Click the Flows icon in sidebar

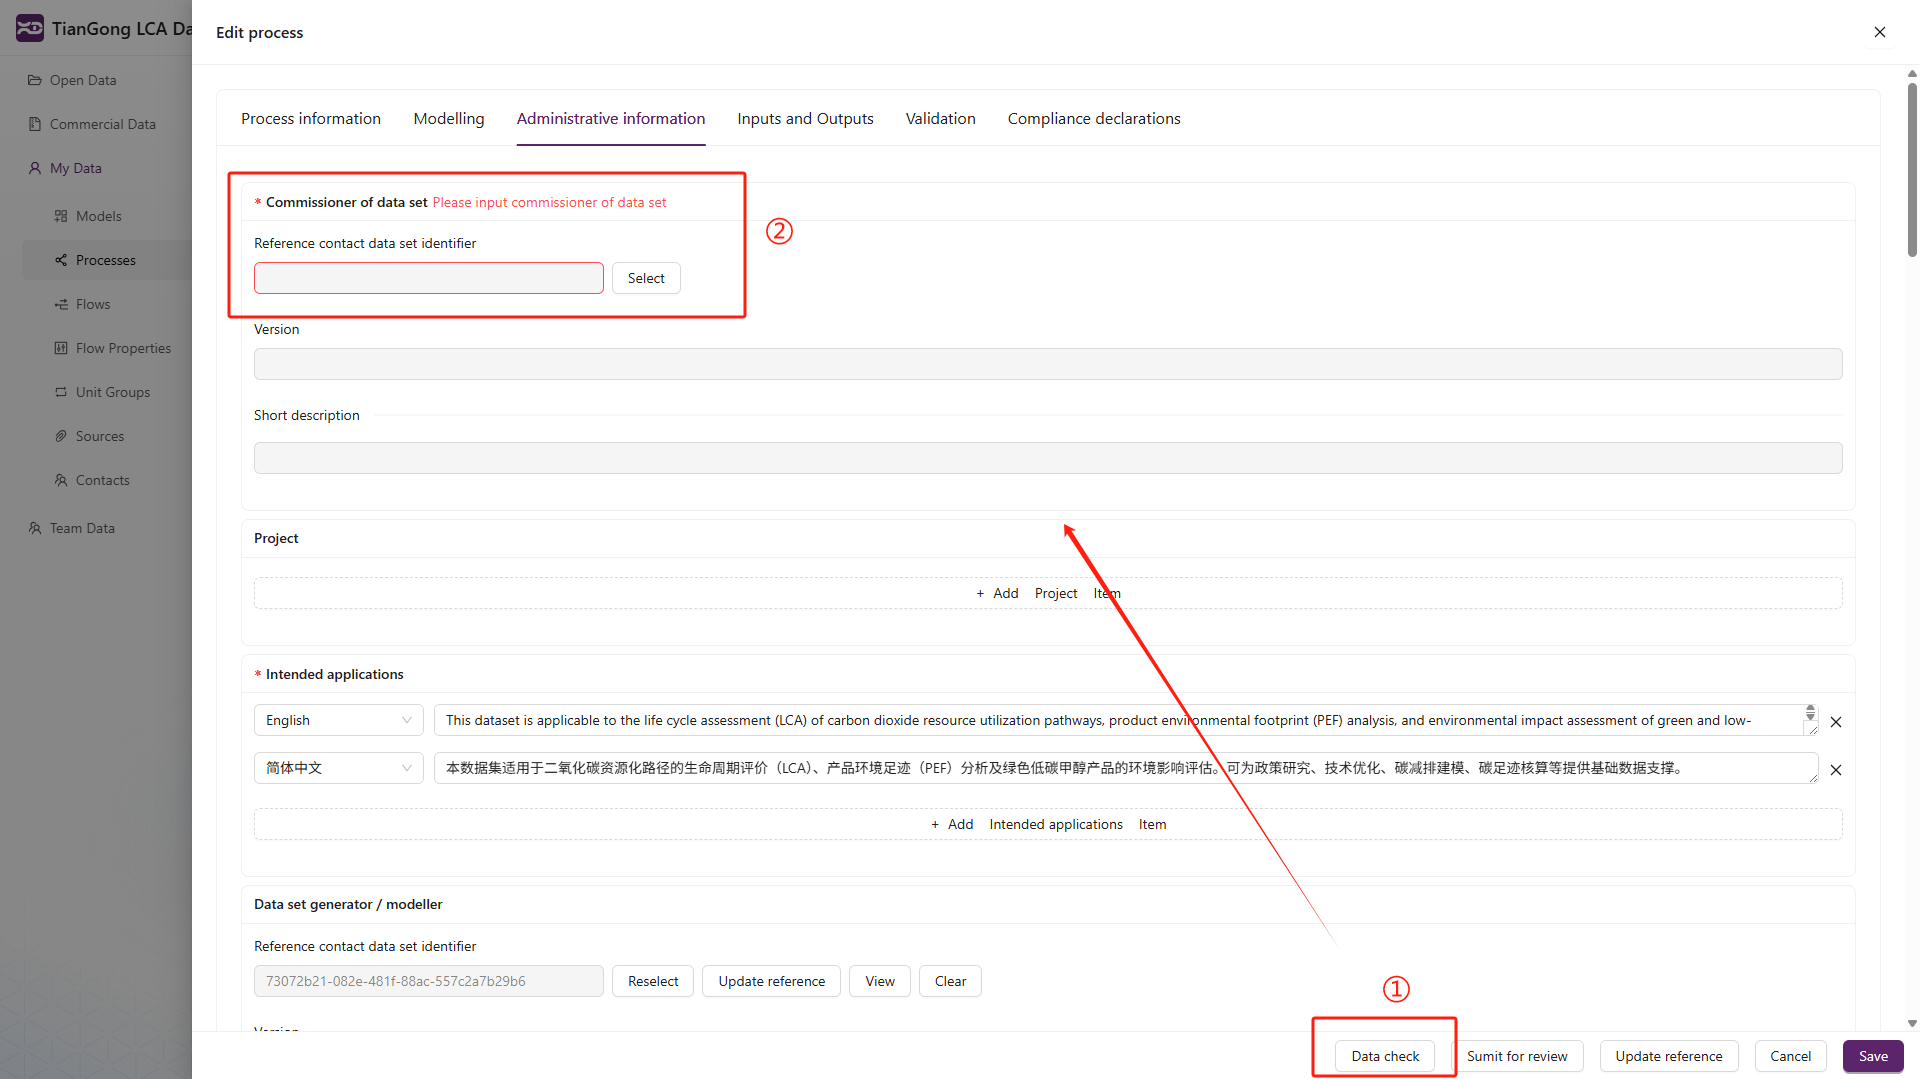(61, 304)
